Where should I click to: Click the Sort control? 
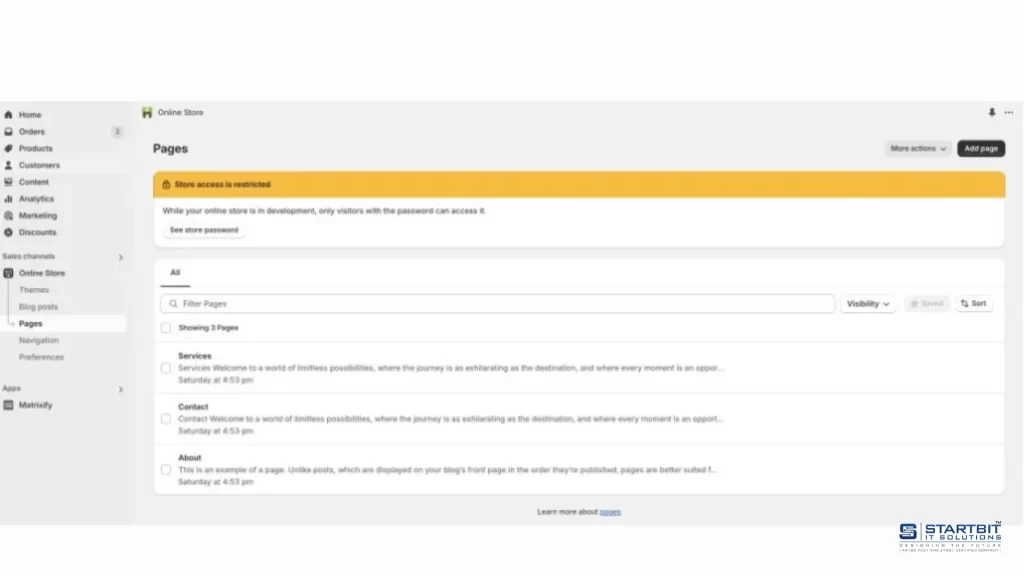point(973,303)
